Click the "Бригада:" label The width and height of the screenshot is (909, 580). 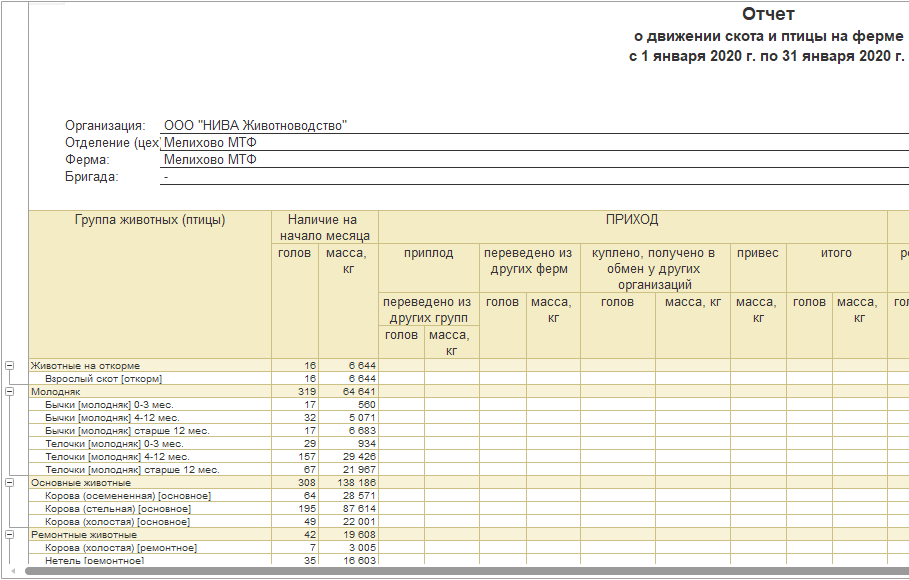(x=92, y=177)
